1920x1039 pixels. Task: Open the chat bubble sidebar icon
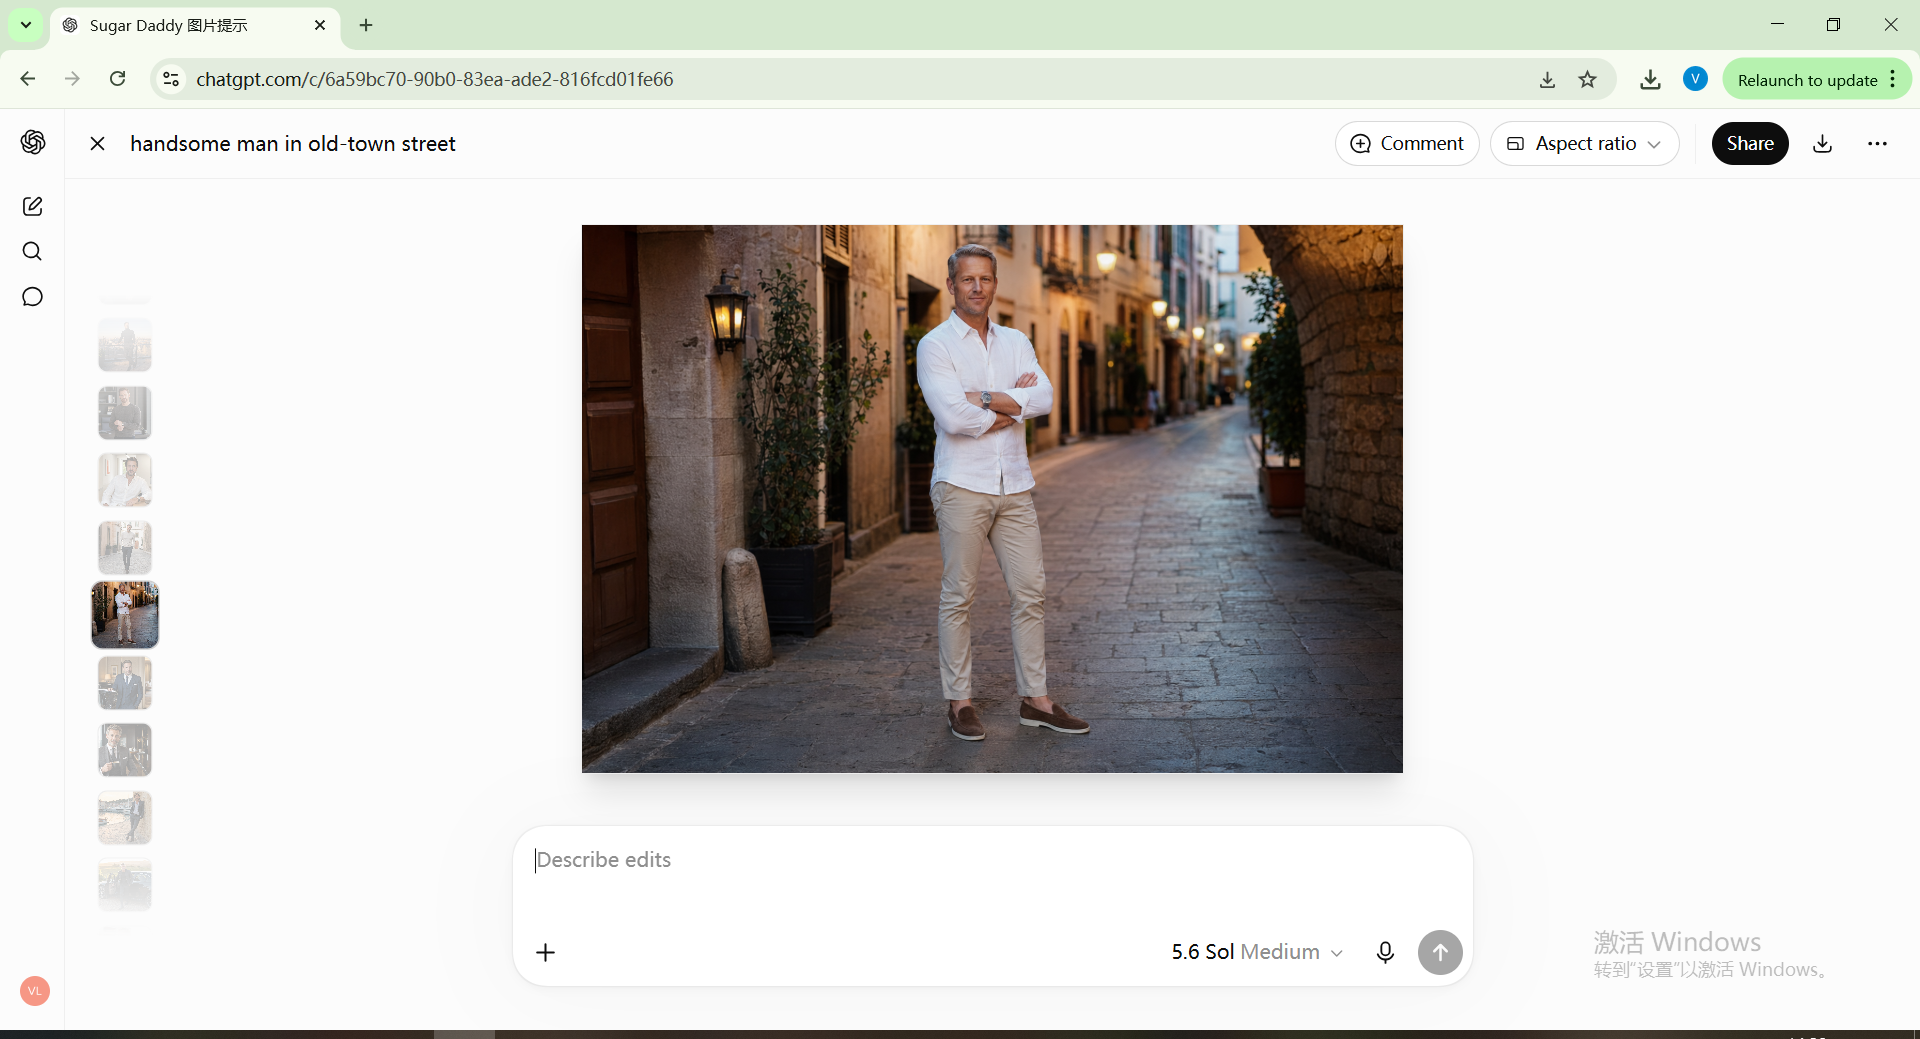(32, 297)
